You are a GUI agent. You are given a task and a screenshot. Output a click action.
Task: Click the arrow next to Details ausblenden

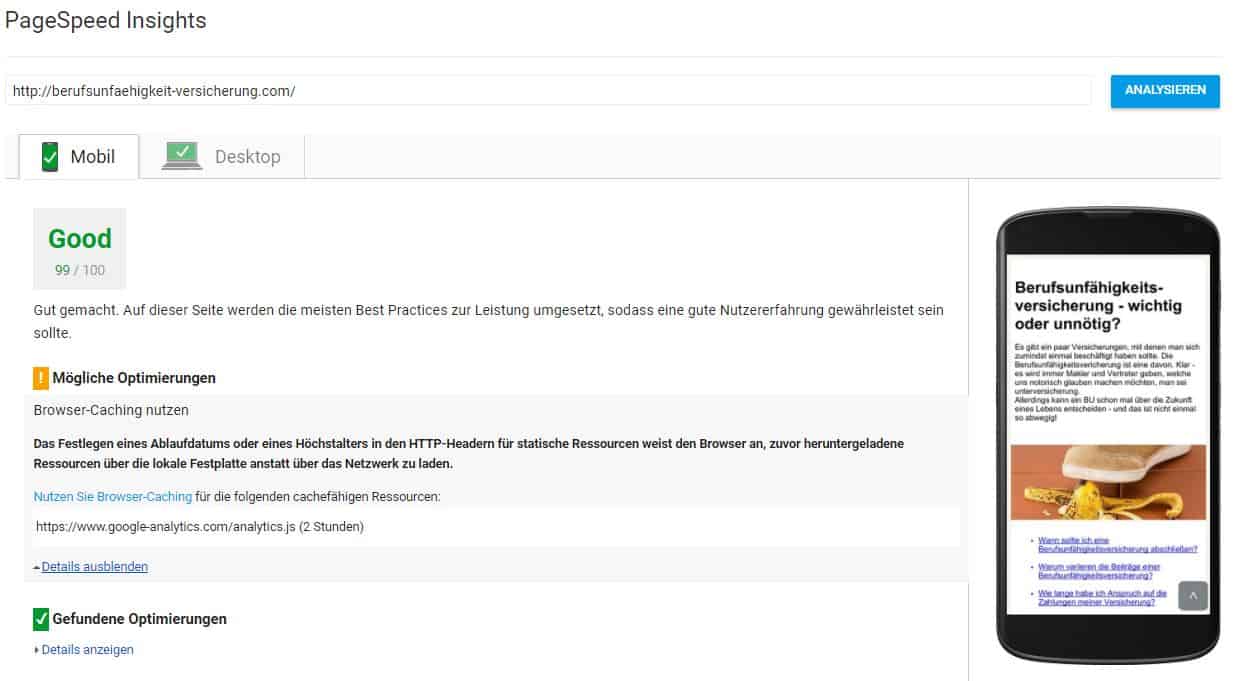[37, 566]
